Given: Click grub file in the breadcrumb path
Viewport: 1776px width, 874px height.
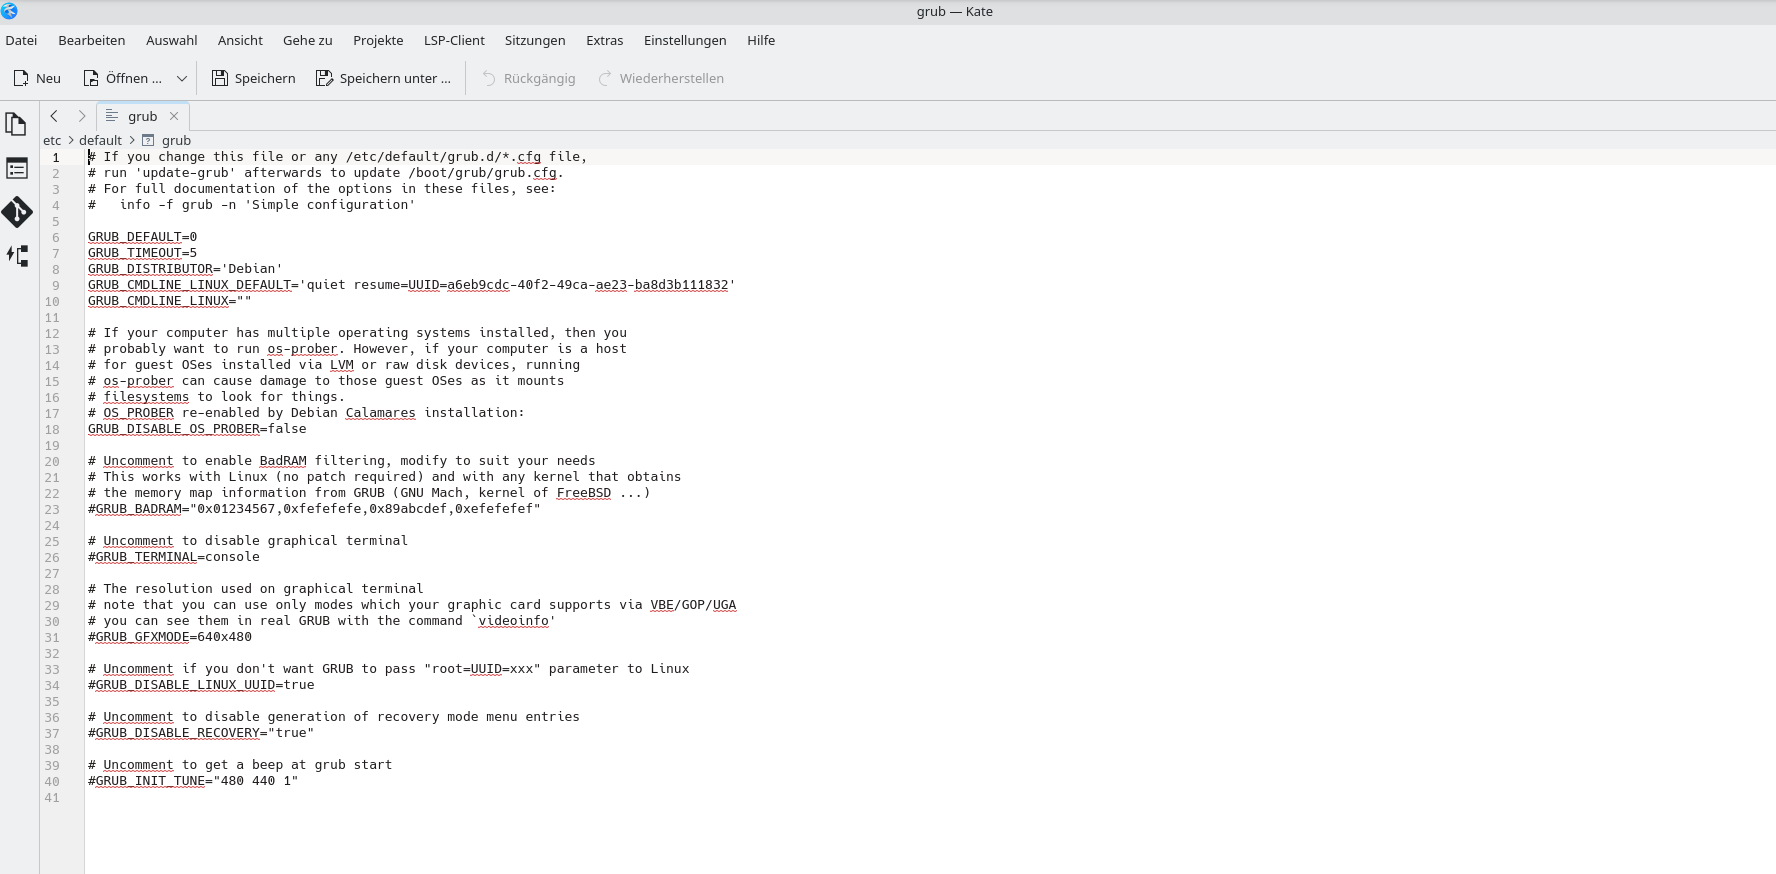Looking at the screenshot, I should (176, 141).
